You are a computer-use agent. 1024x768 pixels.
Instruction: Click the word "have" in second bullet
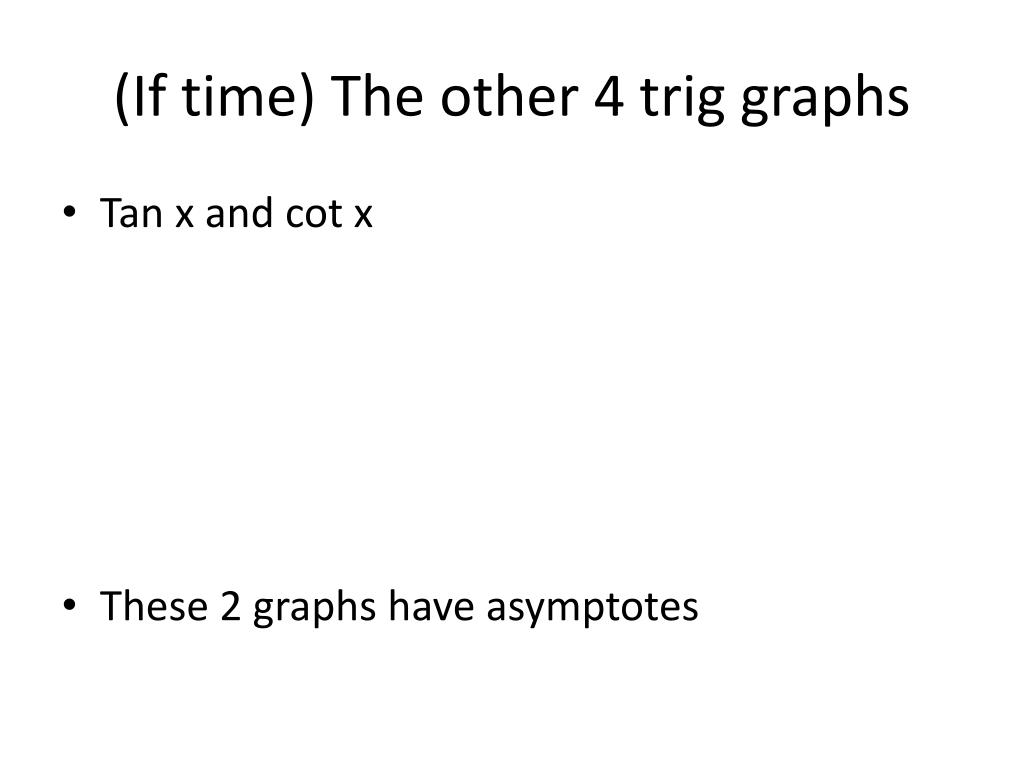pyautogui.click(x=431, y=605)
